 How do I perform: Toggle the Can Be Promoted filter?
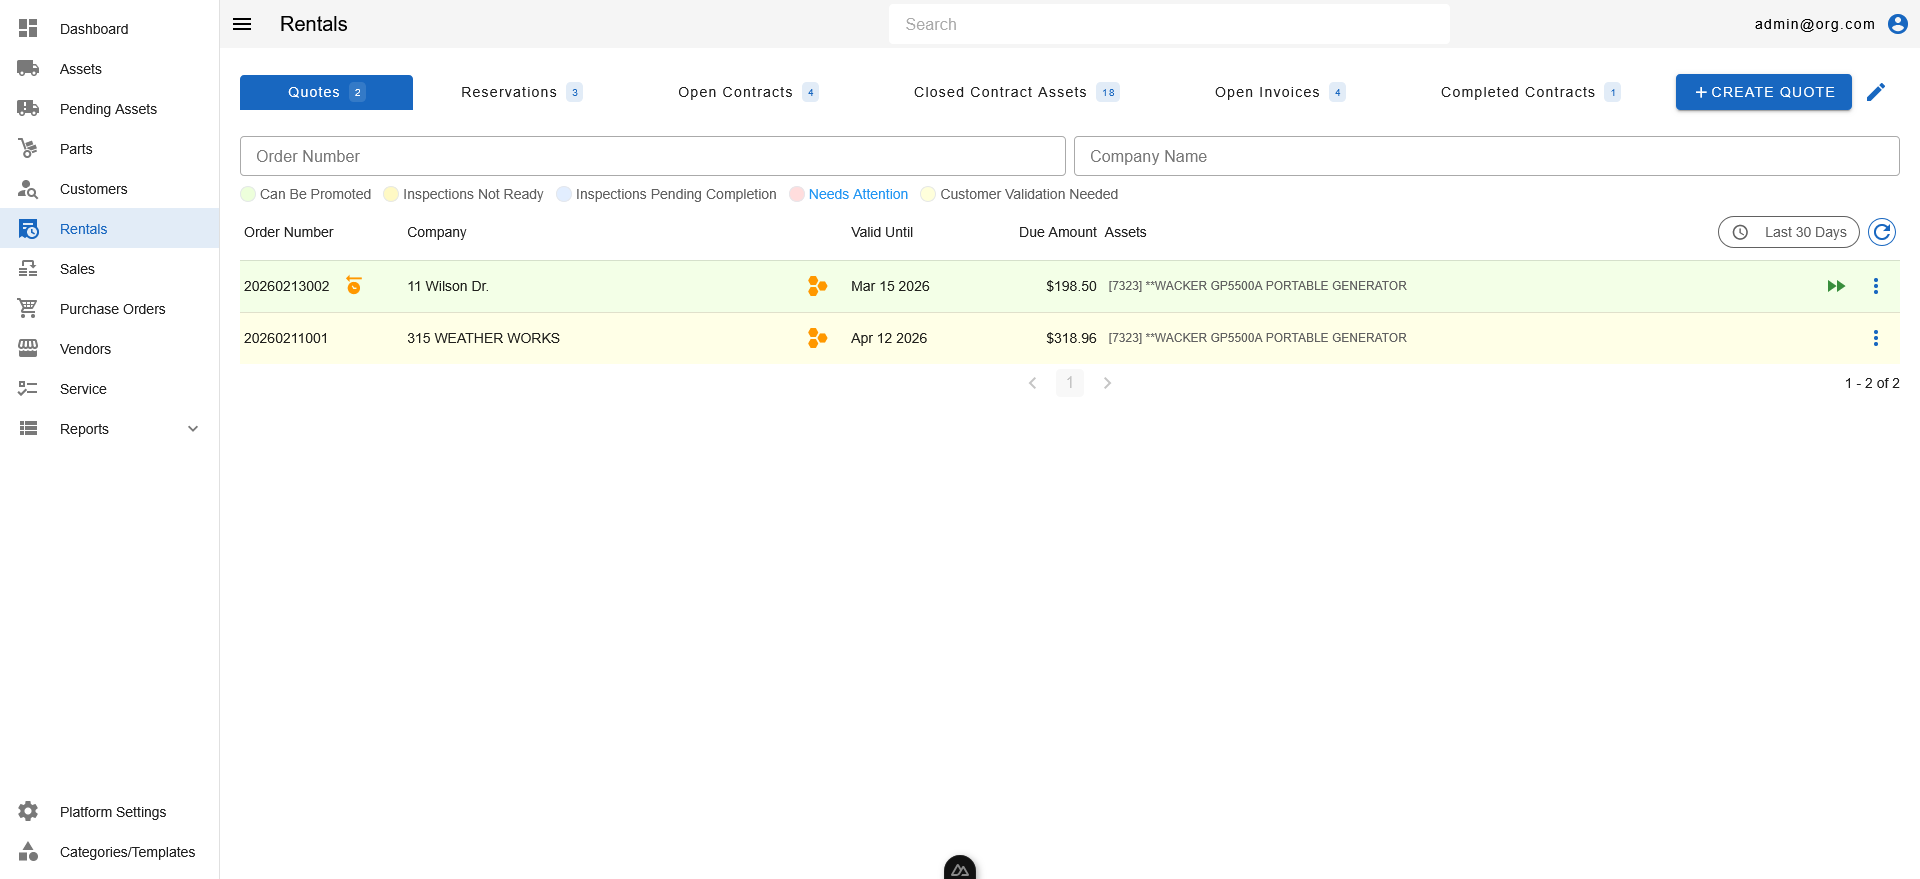point(306,194)
